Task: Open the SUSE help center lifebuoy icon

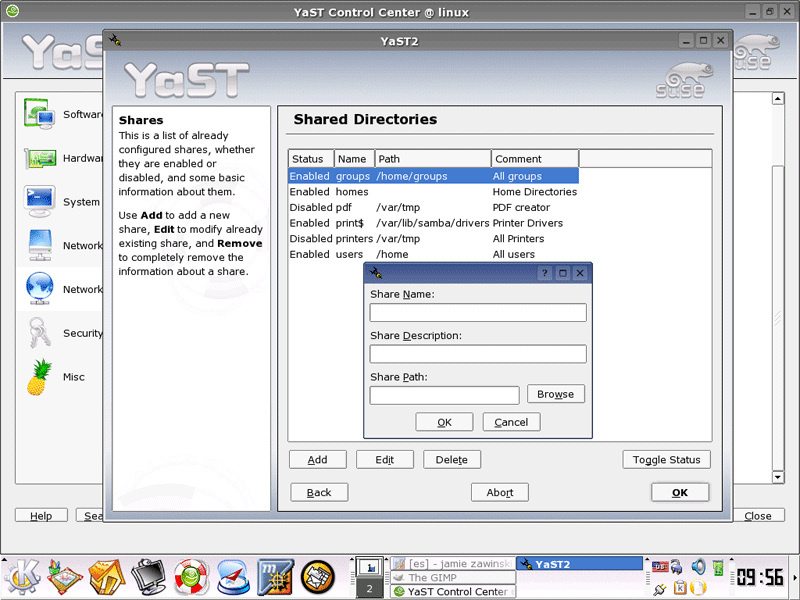Action: (191, 577)
